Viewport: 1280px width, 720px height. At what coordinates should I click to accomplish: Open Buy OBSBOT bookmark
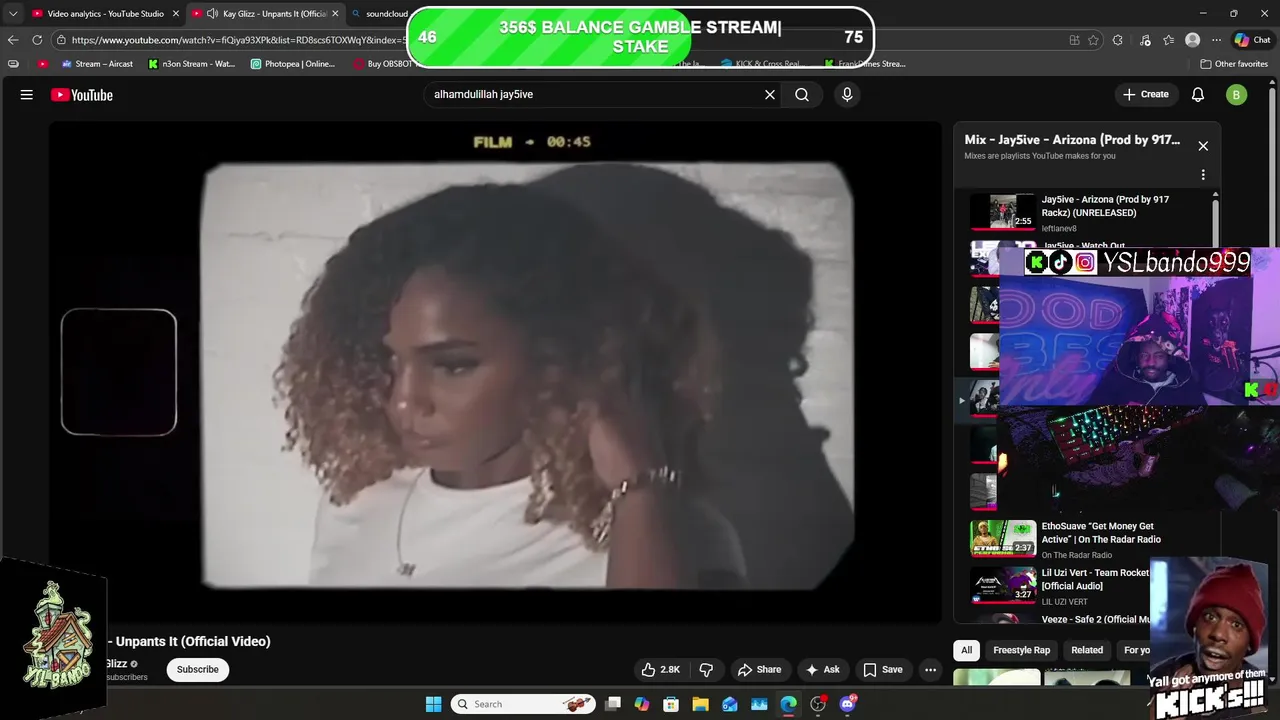(x=382, y=64)
